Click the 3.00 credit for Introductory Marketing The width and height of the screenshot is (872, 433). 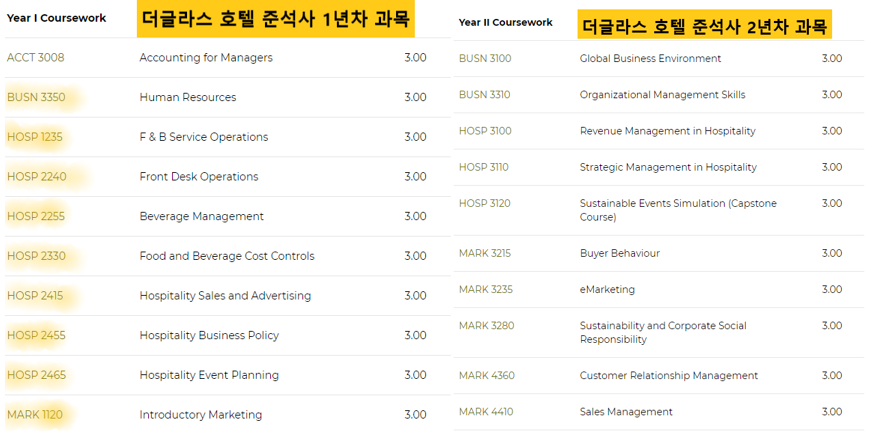click(415, 415)
